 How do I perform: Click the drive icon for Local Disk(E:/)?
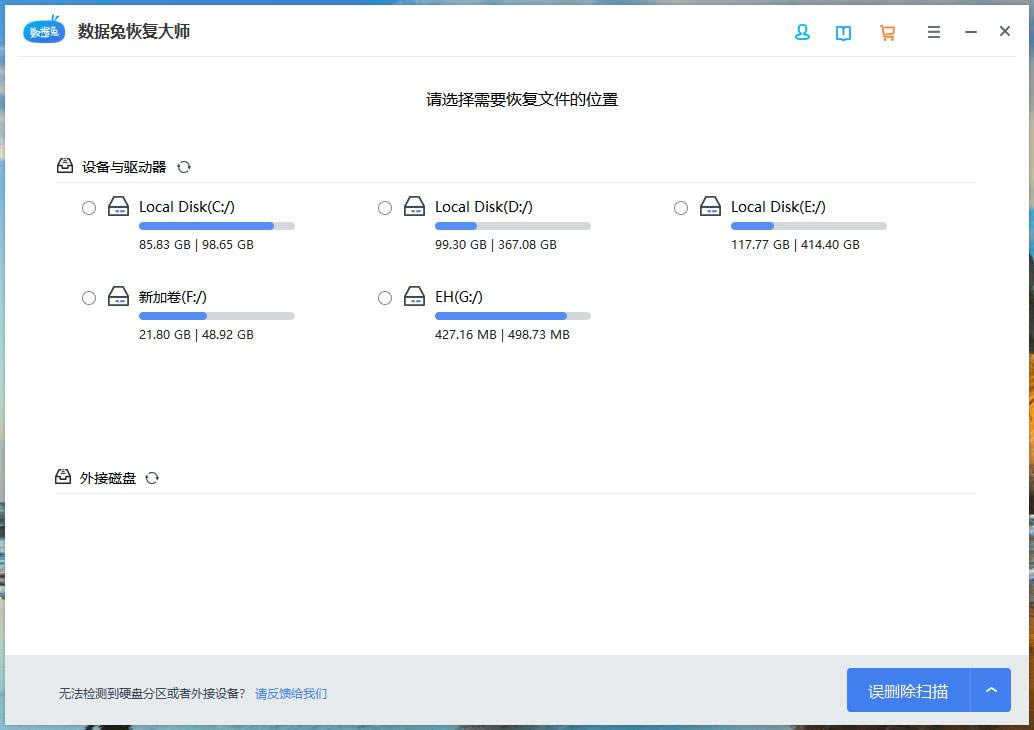pos(710,206)
